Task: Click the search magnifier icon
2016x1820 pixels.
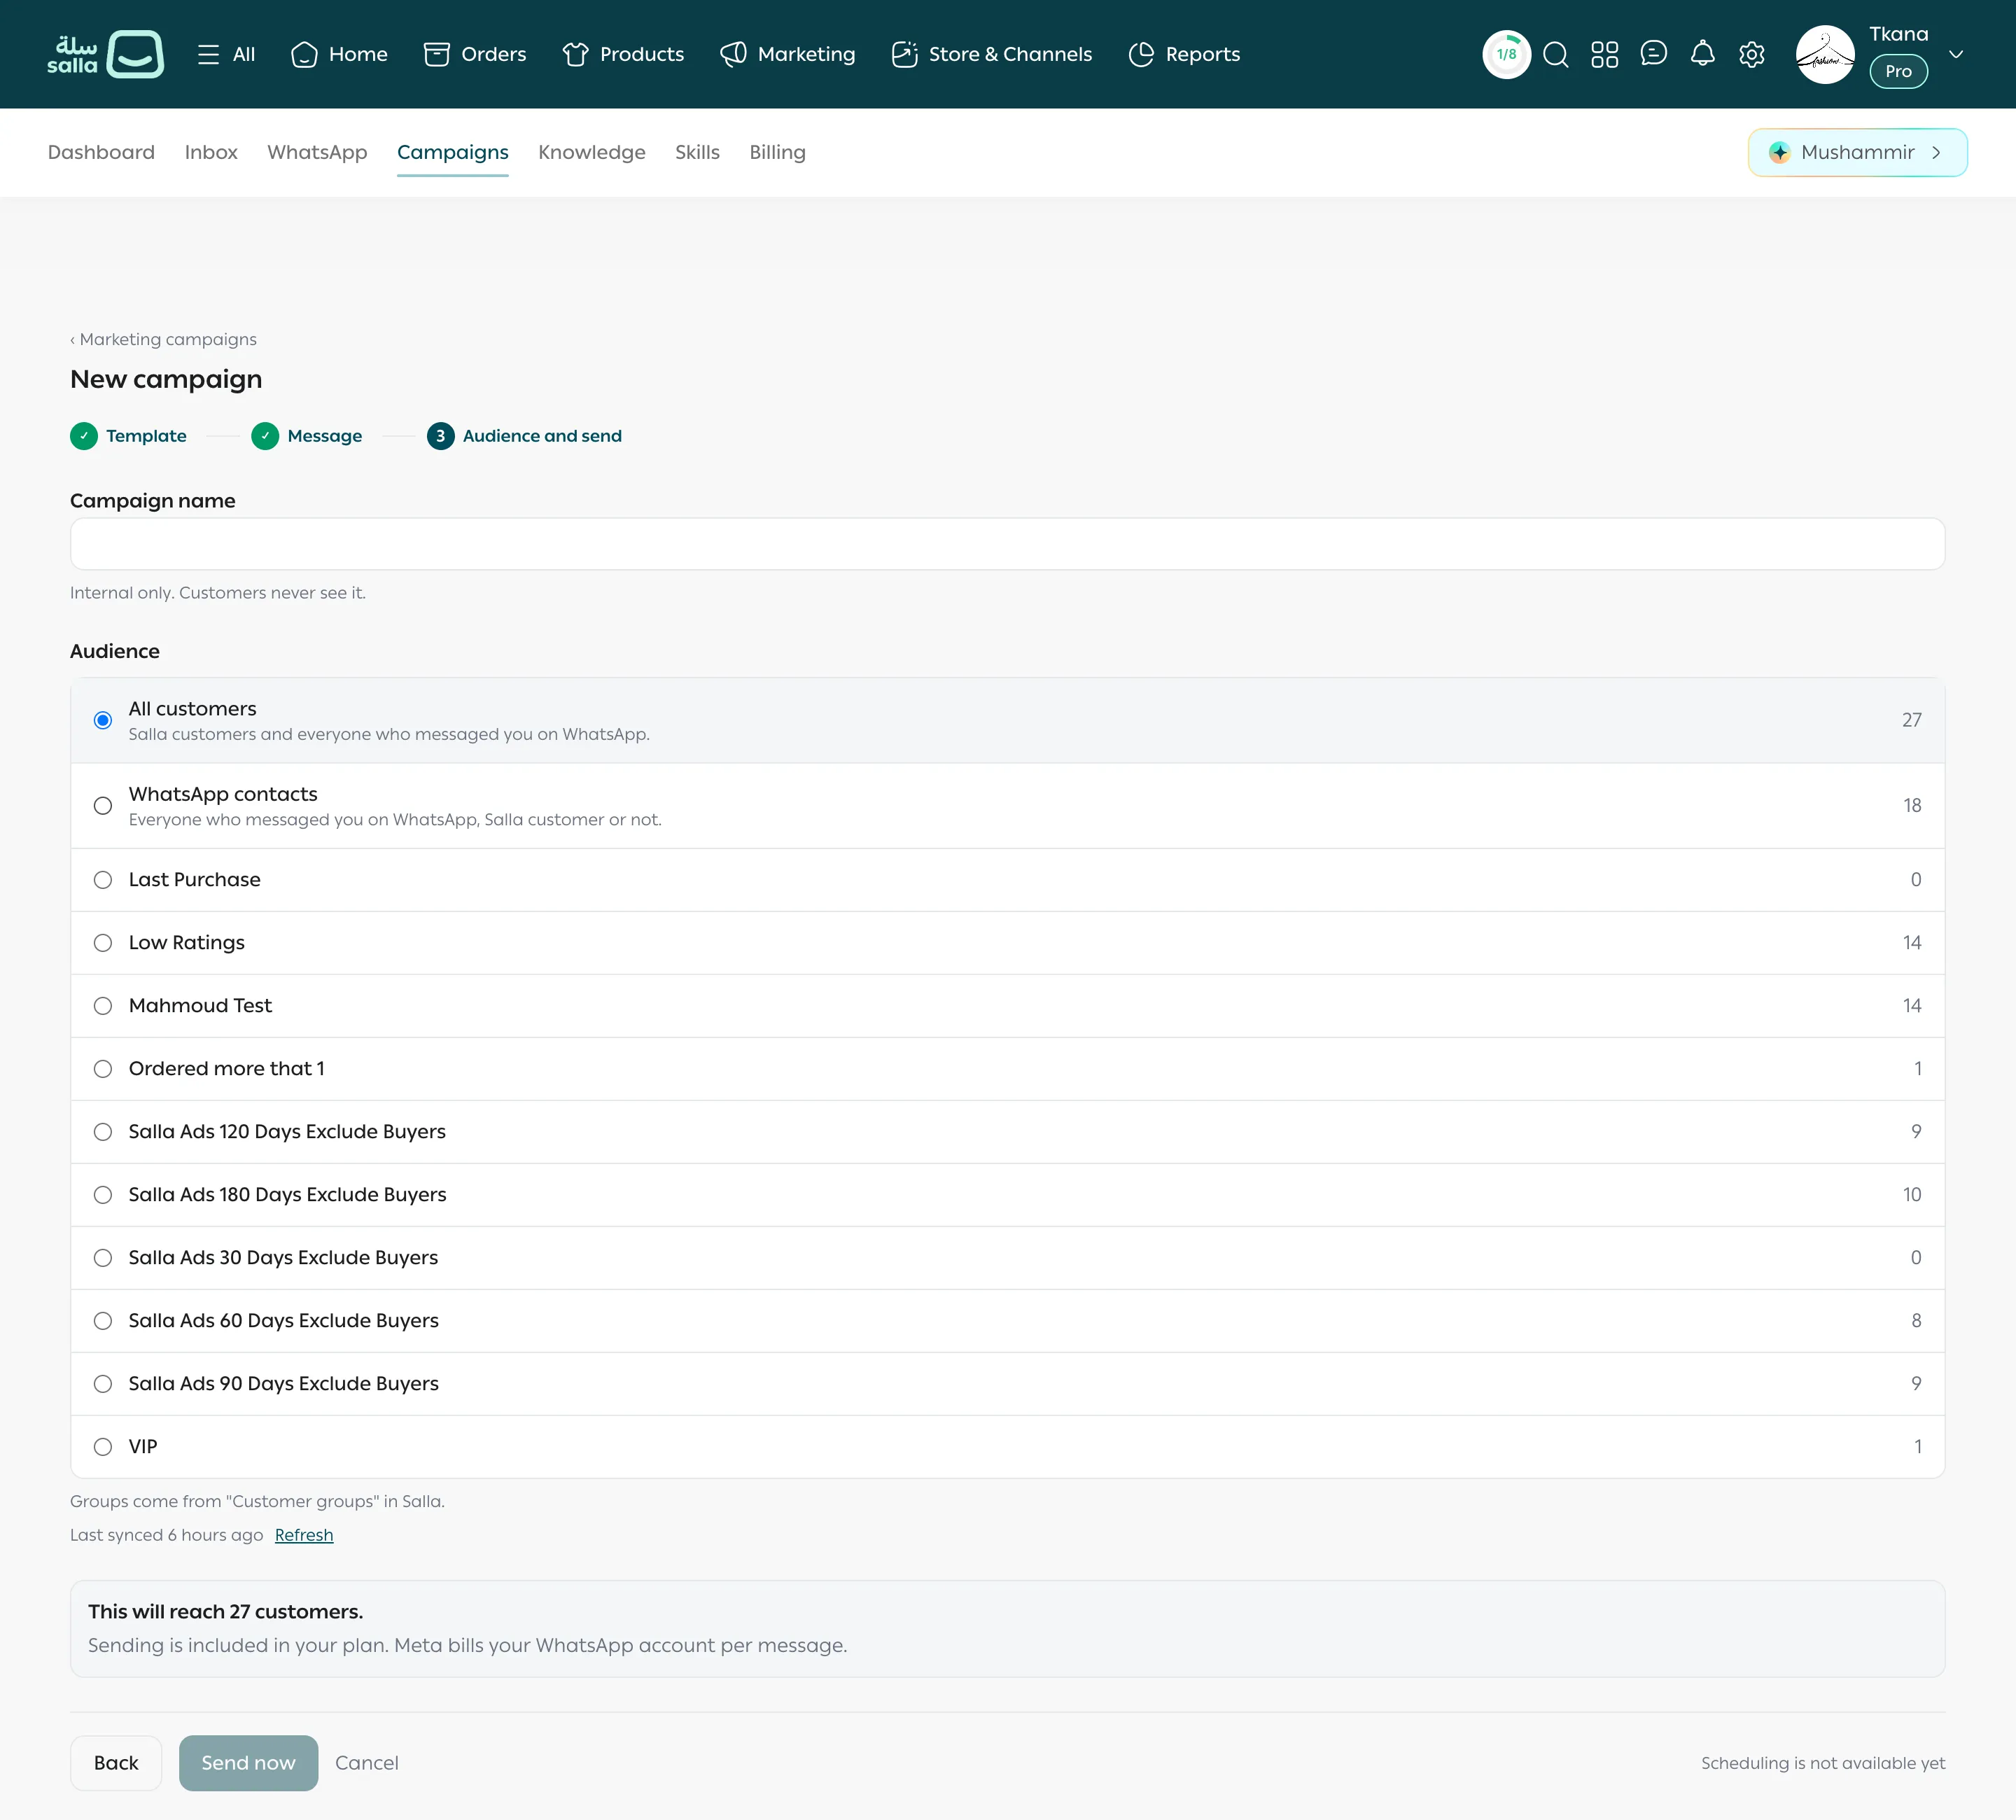Action: 1555,54
